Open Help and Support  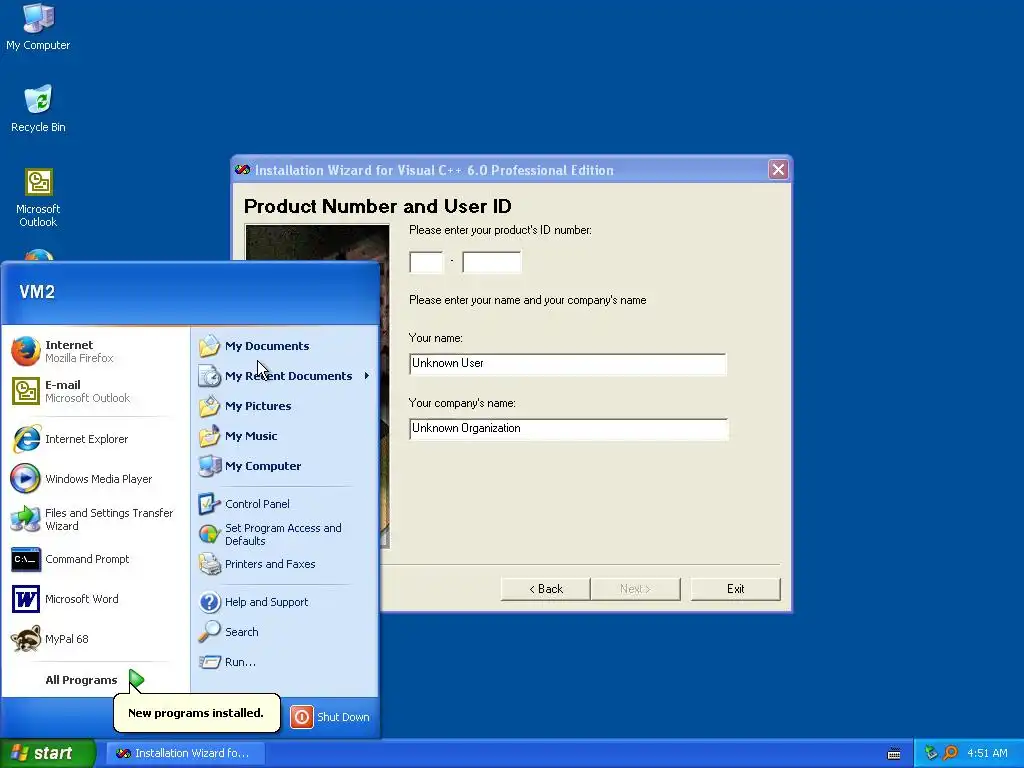tap(284, 602)
